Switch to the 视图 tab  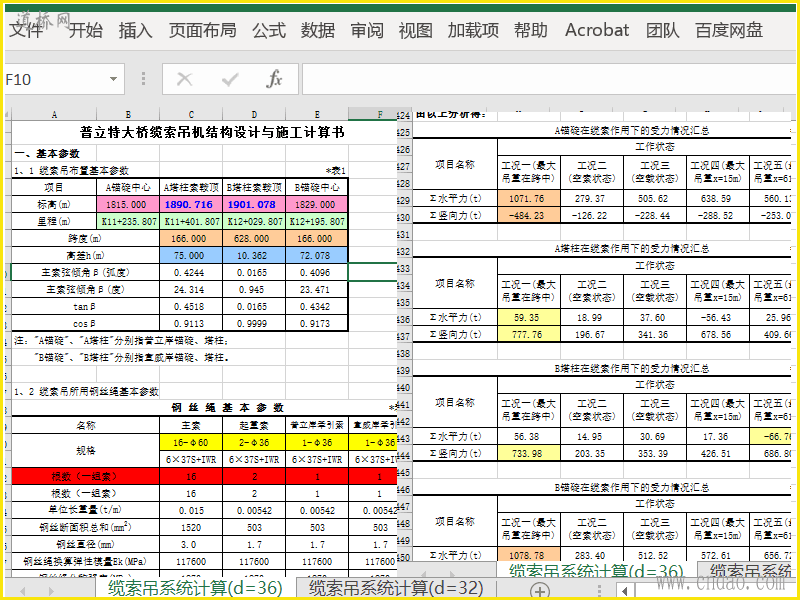coord(415,30)
